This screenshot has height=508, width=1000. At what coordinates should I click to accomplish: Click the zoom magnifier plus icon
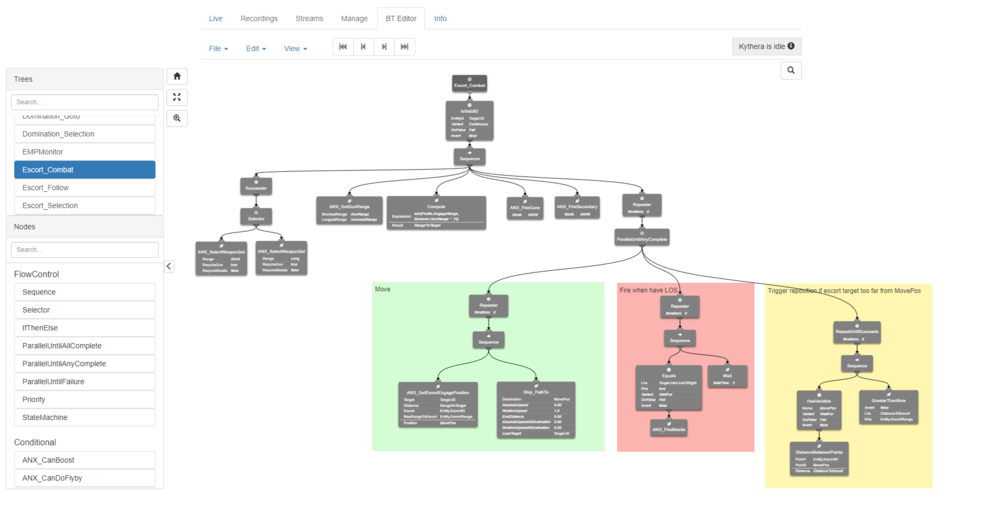pos(177,118)
